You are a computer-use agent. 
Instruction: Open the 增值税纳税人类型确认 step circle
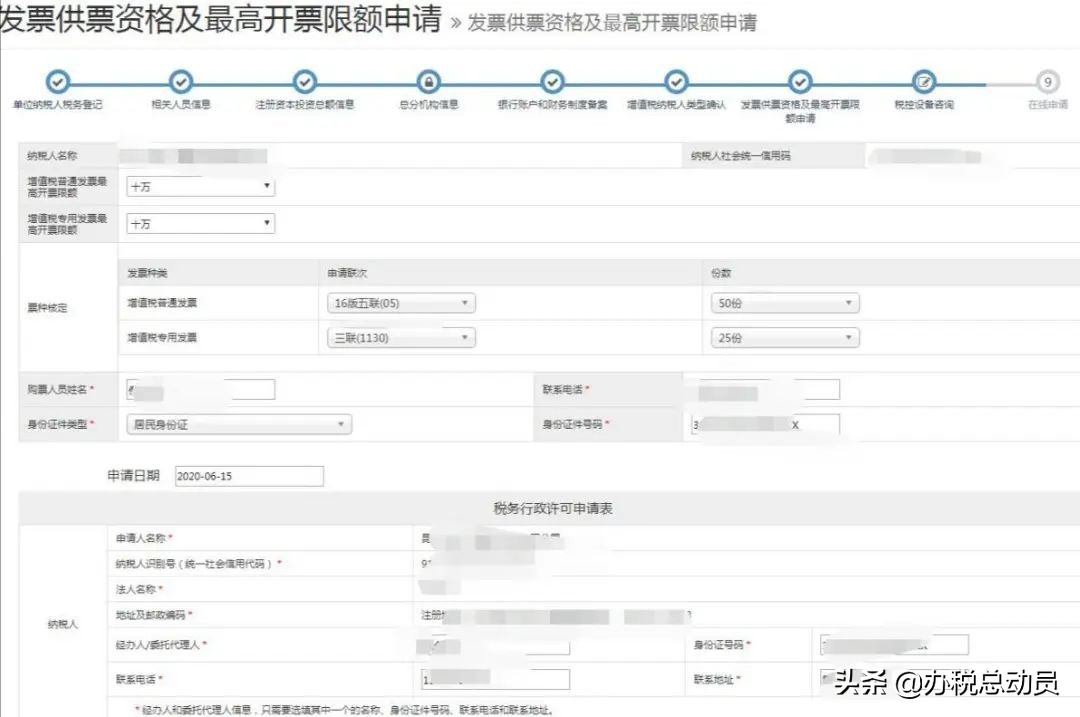coord(676,84)
